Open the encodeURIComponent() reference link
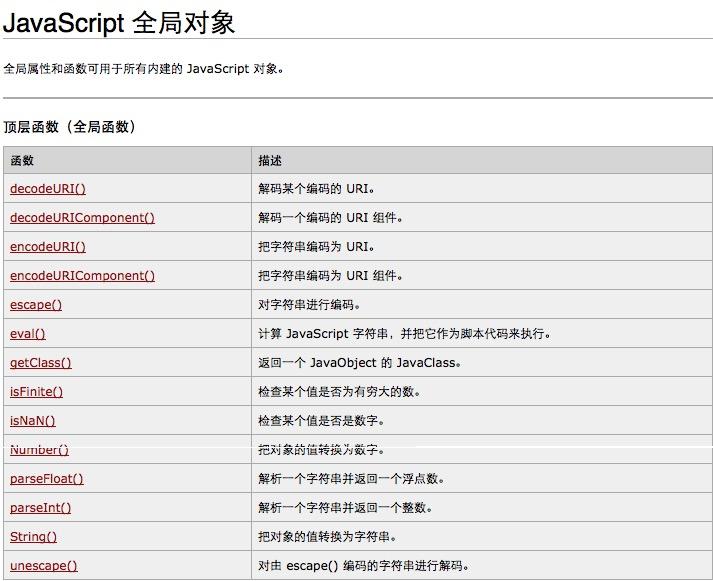Screen dimensions: 713x581 point(82,276)
